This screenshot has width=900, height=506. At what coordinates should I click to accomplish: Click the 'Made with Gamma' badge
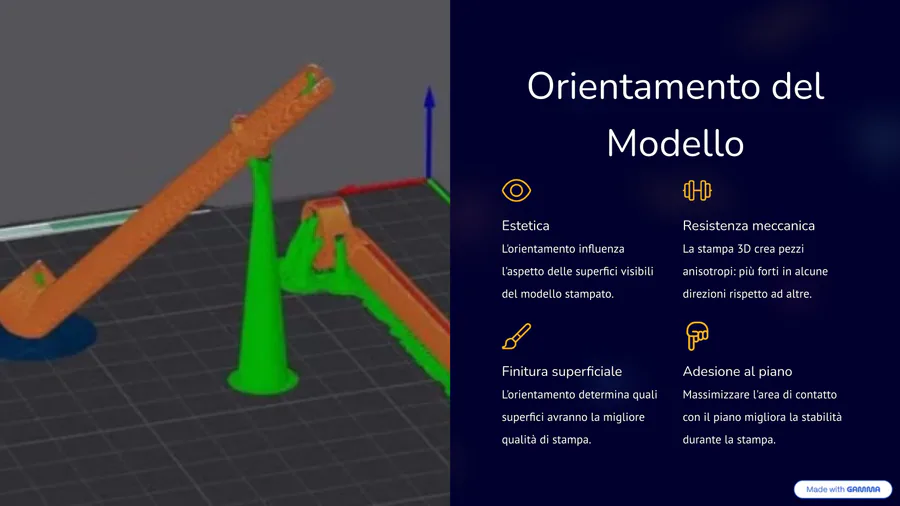[x=842, y=489]
